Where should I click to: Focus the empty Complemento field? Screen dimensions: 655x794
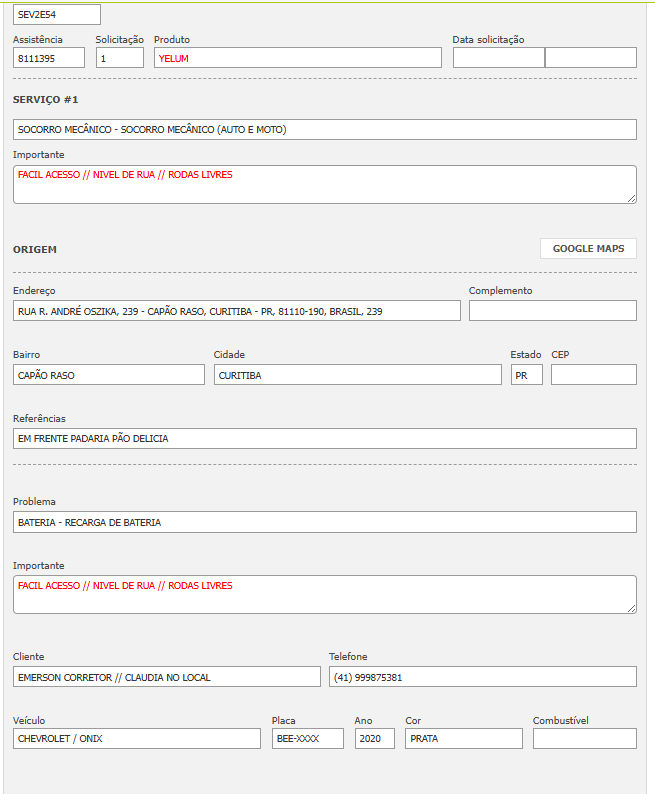[x=552, y=311]
